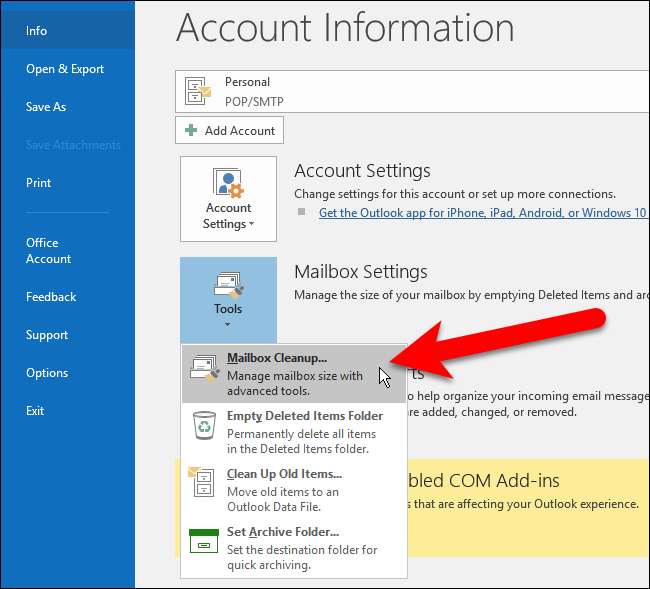Collapse the Tools dropdown arrow
The image size is (650, 589).
coord(228,324)
